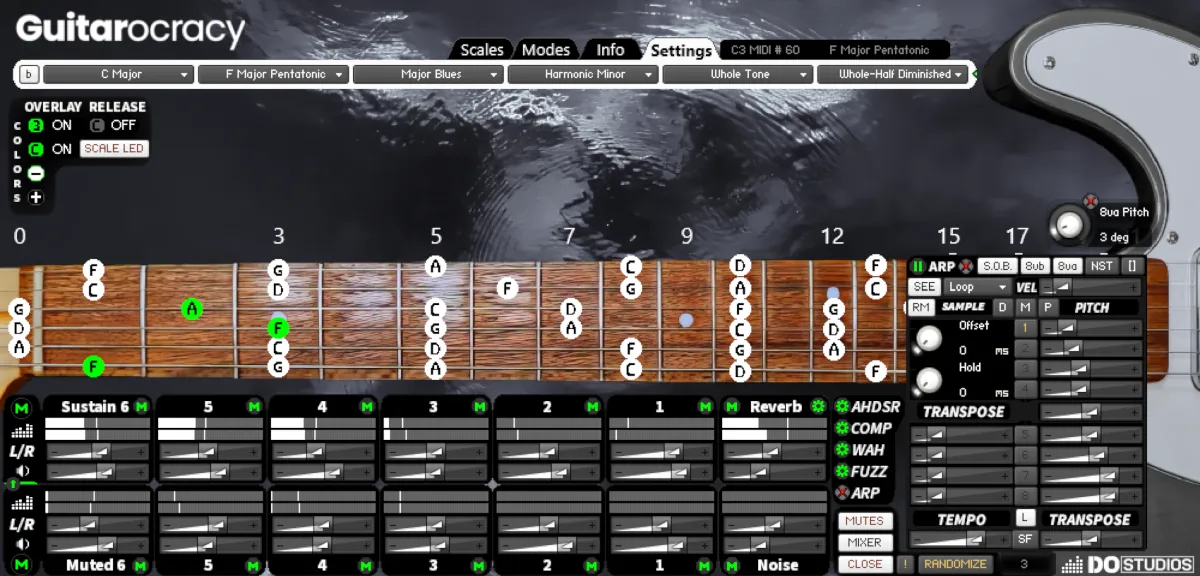Switch to the Info tab

pyautogui.click(x=610, y=50)
